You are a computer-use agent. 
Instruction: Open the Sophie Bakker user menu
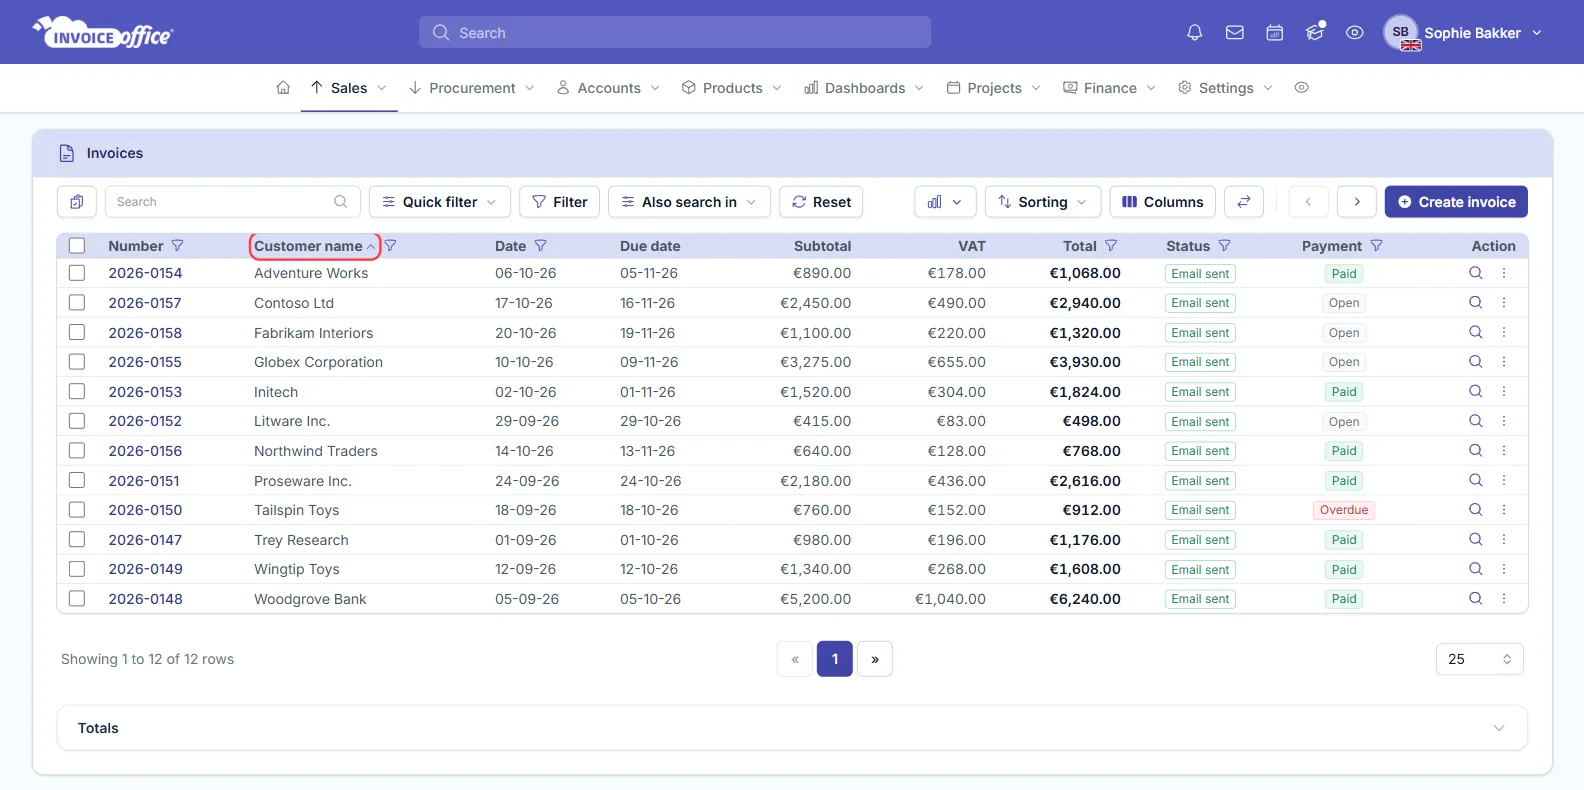(1463, 33)
